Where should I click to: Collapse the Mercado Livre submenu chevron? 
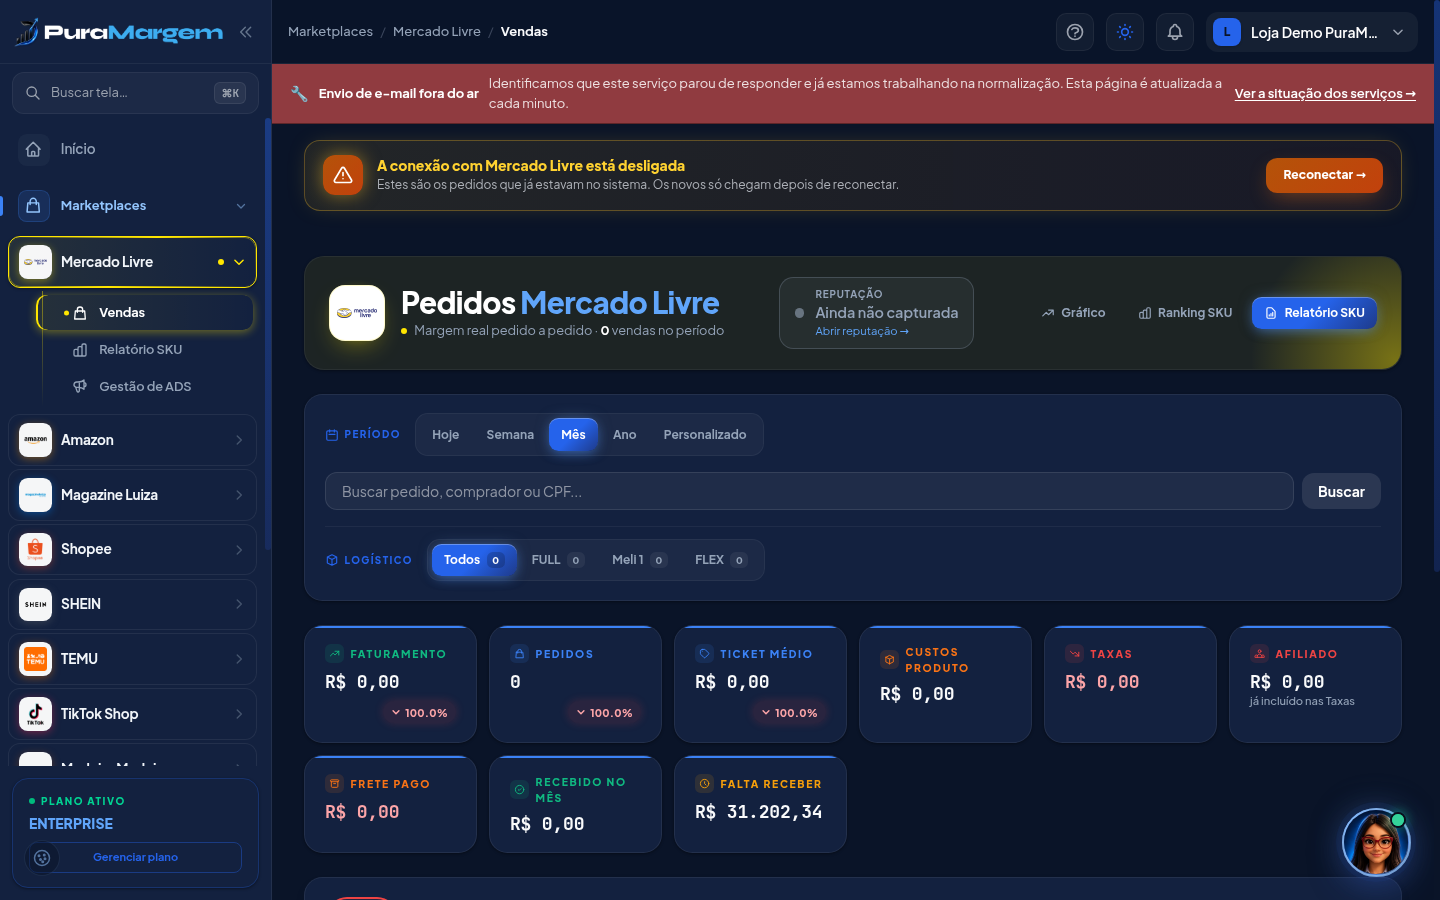click(x=239, y=262)
